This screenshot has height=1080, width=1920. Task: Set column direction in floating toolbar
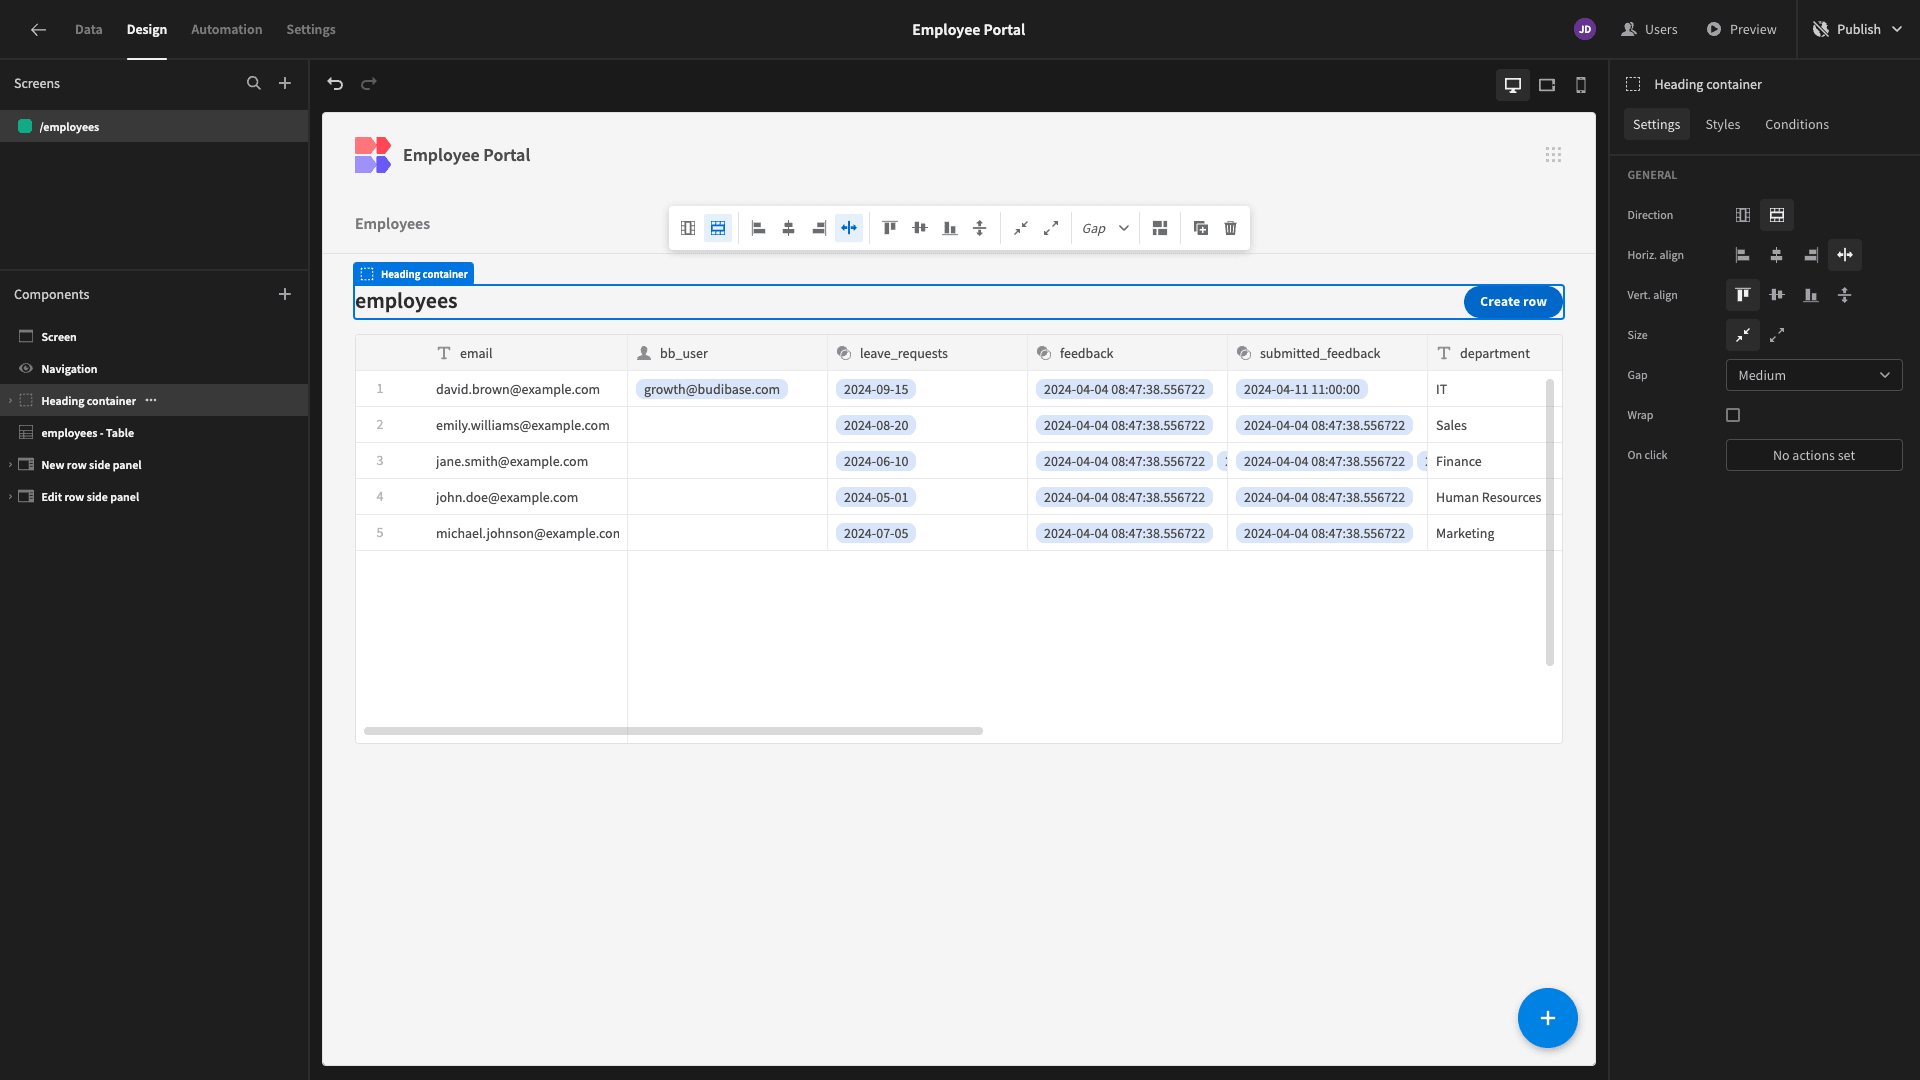pos(688,228)
